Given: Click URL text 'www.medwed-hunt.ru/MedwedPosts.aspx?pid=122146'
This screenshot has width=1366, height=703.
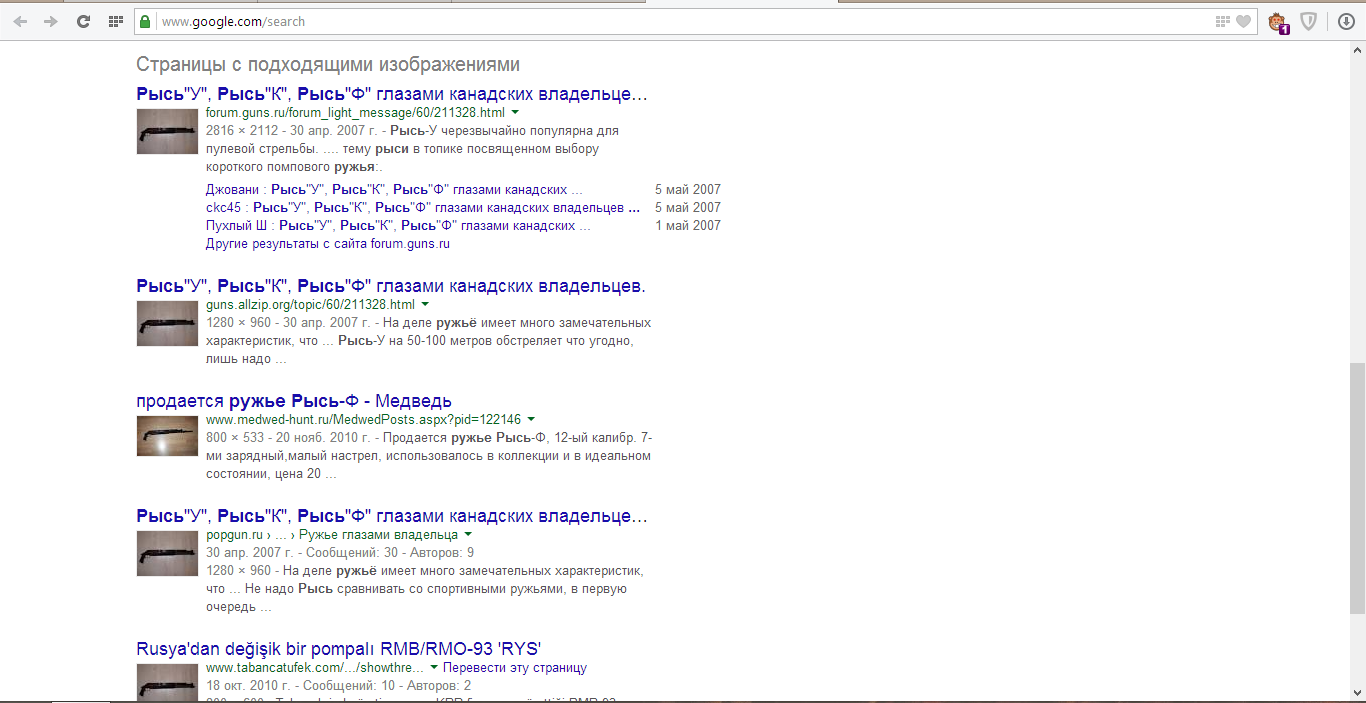Looking at the screenshot, I should (x=363, y=420).
